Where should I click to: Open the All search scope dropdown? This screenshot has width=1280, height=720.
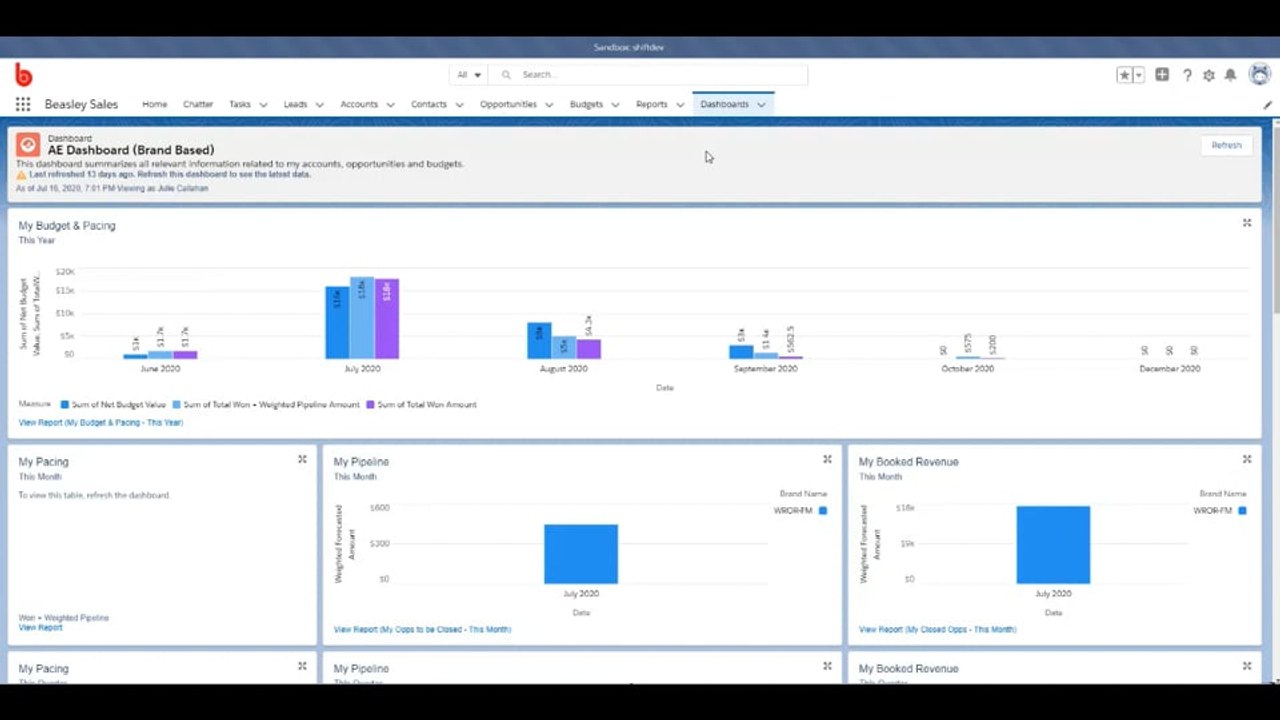click(x=469, y=75)
